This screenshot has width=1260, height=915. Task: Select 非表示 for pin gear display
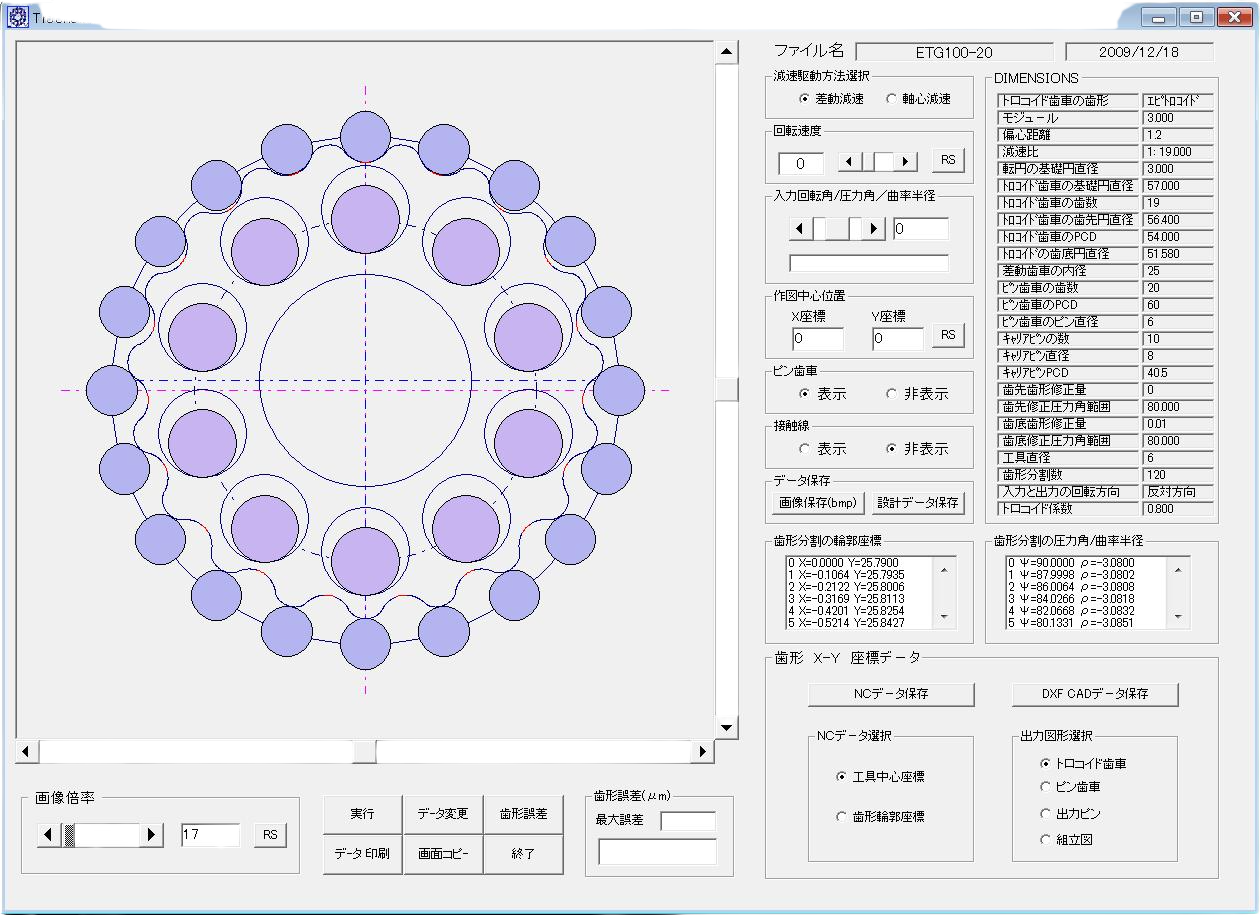pos(892,394)
